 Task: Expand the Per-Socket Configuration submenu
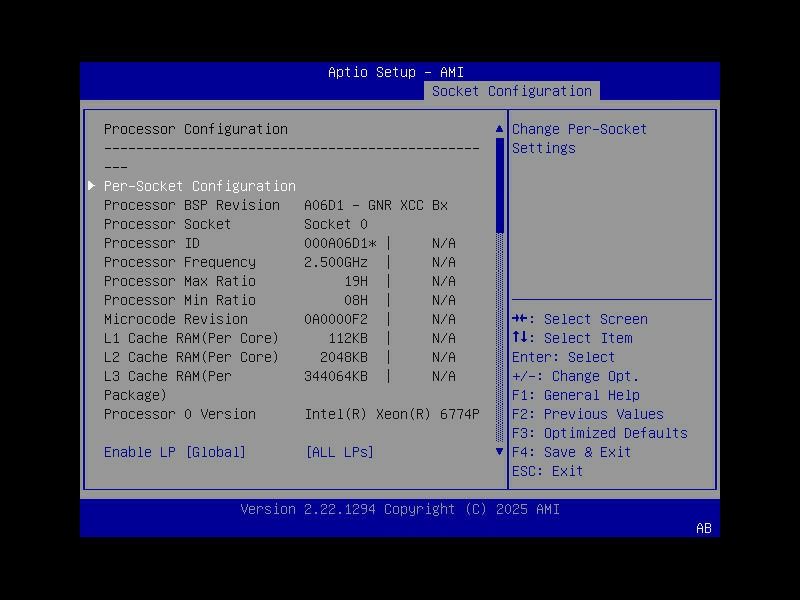200,186
